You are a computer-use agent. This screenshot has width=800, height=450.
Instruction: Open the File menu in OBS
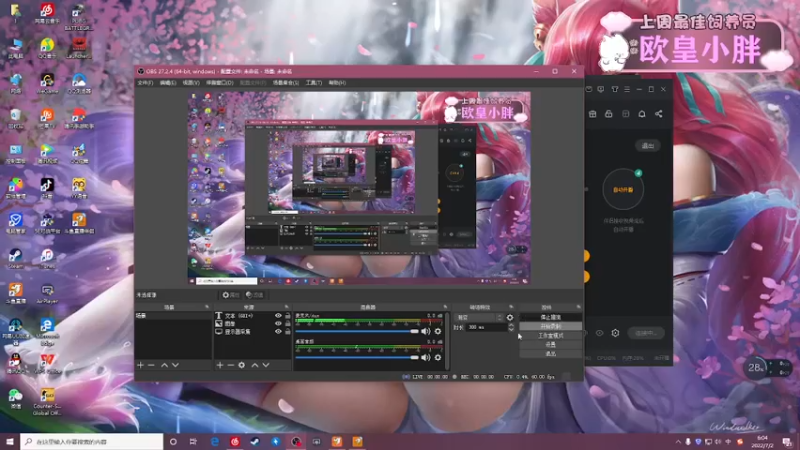(x=145, y=83)
